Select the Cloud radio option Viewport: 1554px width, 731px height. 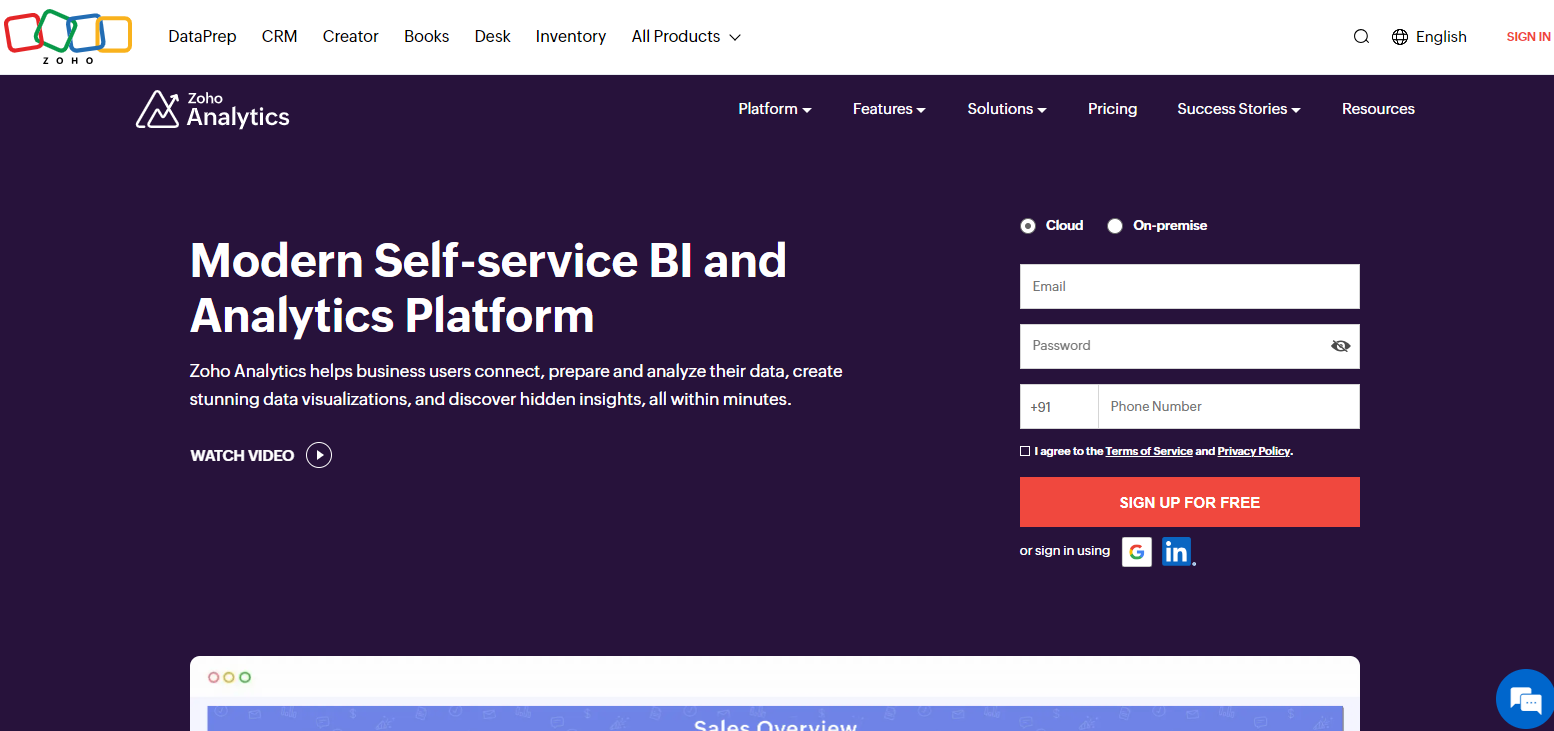1028,226
